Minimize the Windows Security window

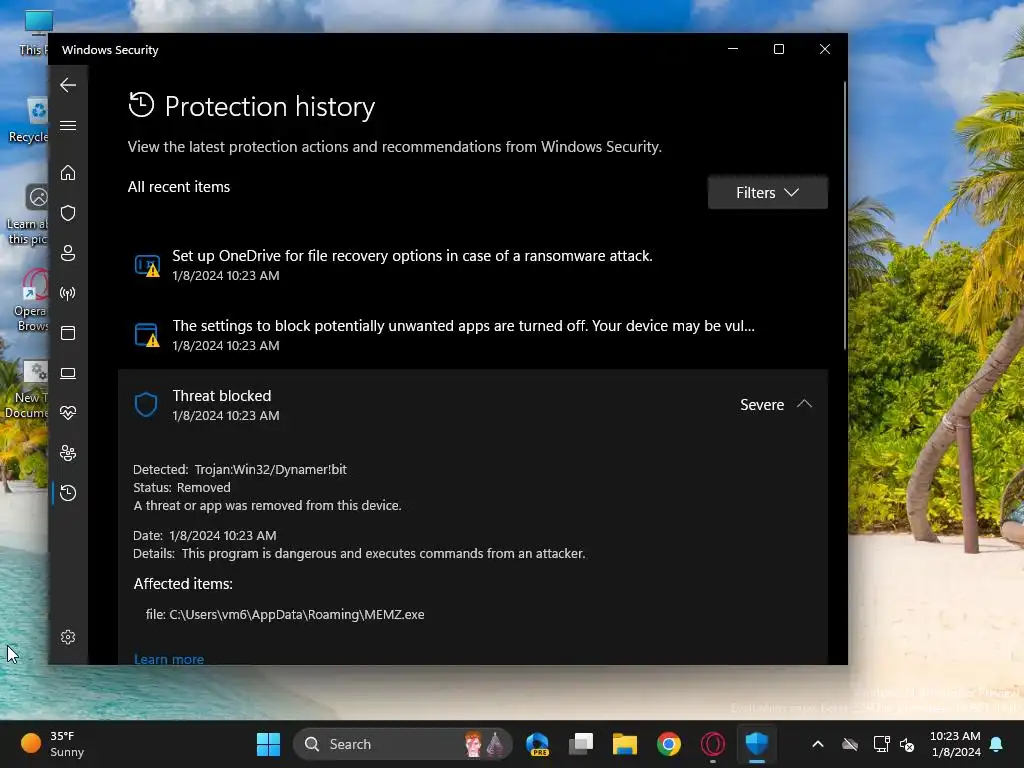733,49
